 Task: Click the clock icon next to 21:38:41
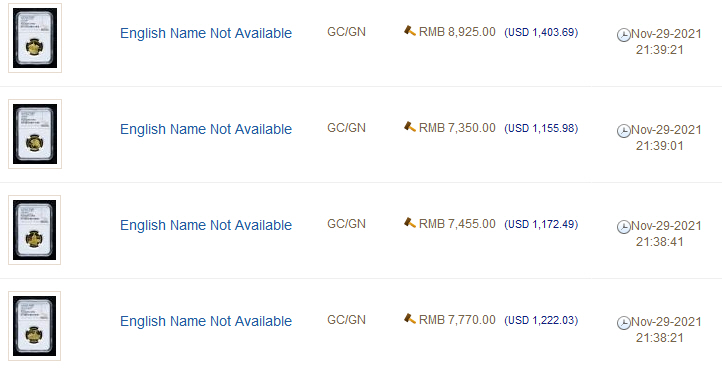click(623, 227)
